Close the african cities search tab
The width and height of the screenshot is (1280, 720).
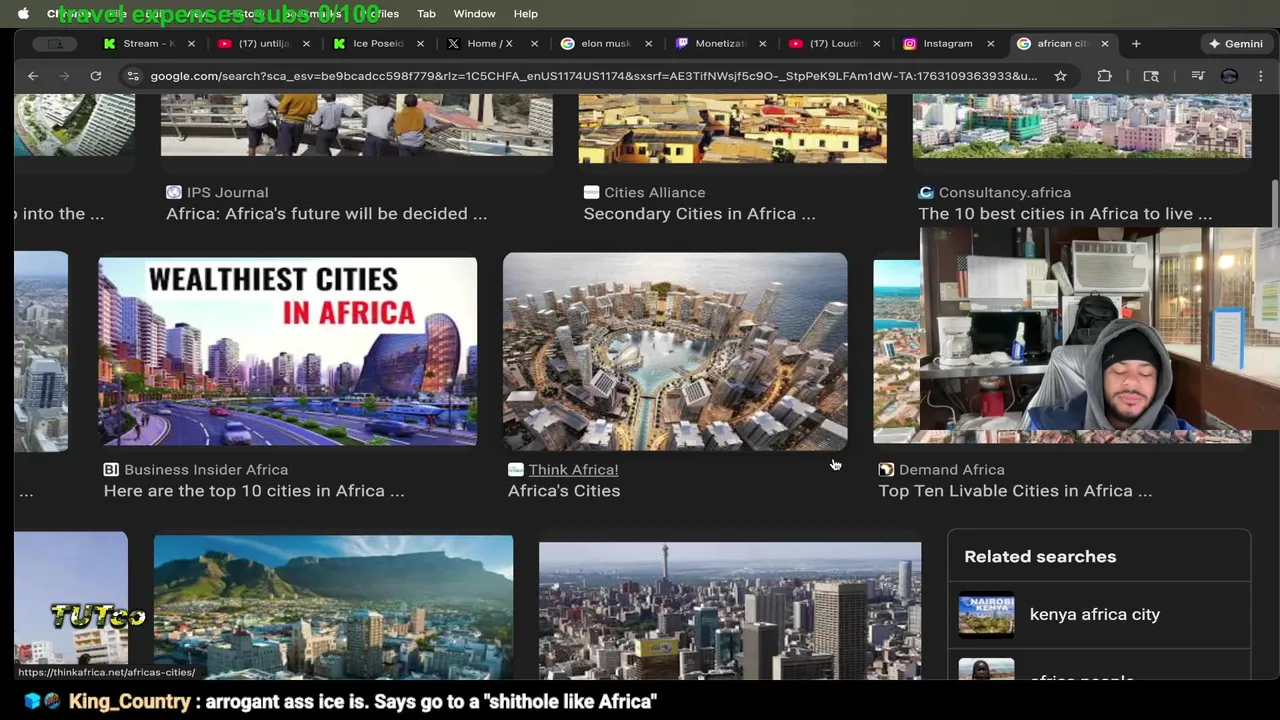[x=1104, y=44]
